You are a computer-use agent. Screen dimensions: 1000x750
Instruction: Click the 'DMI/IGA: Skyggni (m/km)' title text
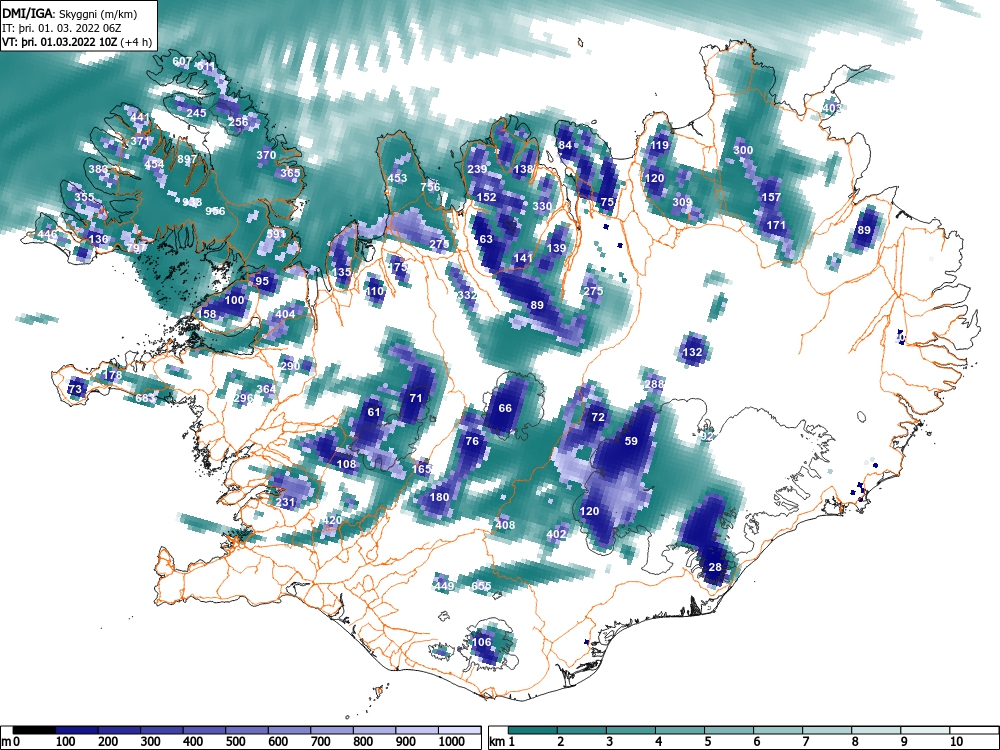(x=70, y=13)
